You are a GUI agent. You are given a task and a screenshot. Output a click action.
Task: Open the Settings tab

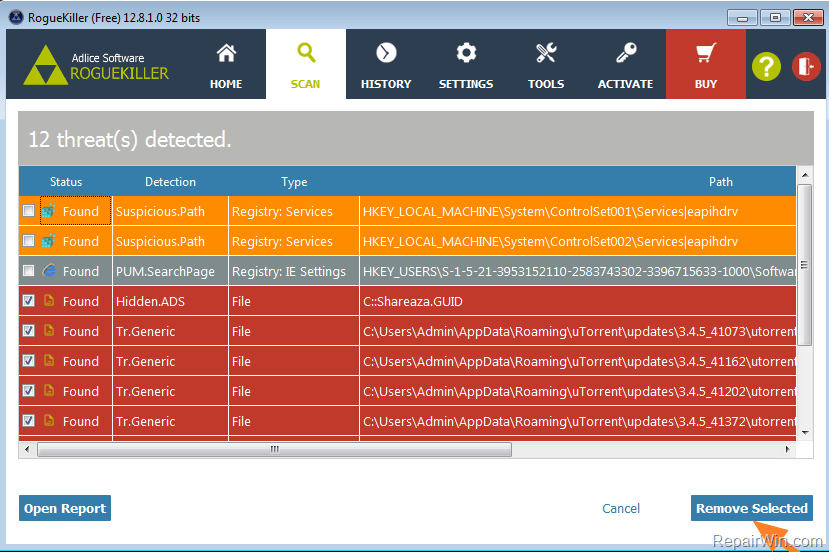pyautogui.click(x=466, y=65)
